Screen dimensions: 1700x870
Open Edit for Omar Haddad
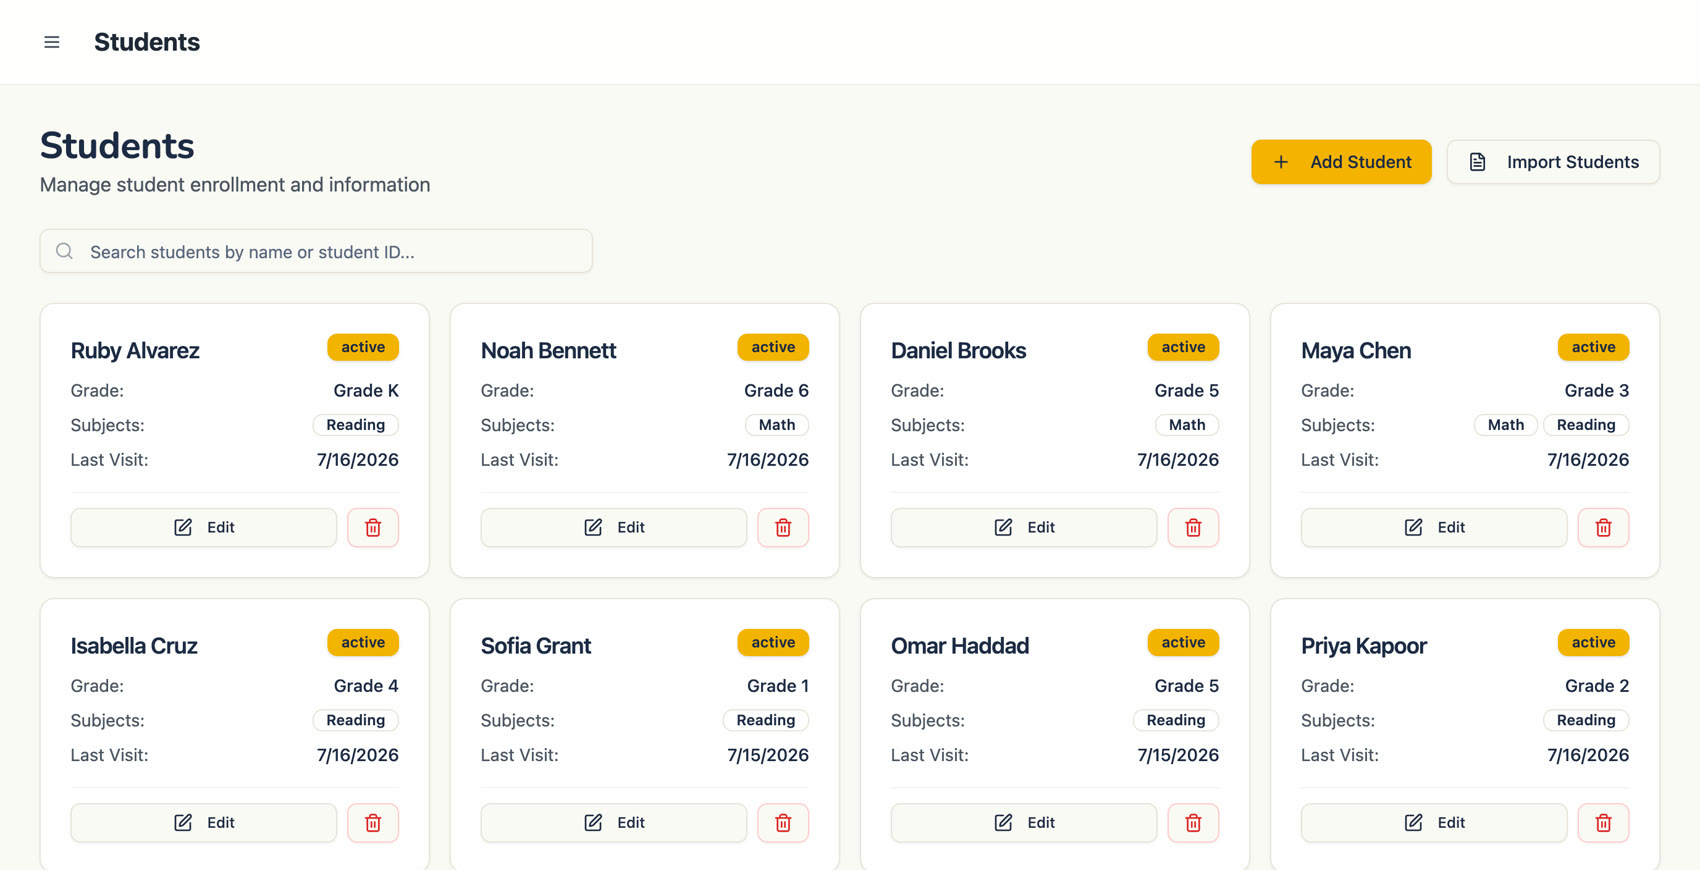1024,822
